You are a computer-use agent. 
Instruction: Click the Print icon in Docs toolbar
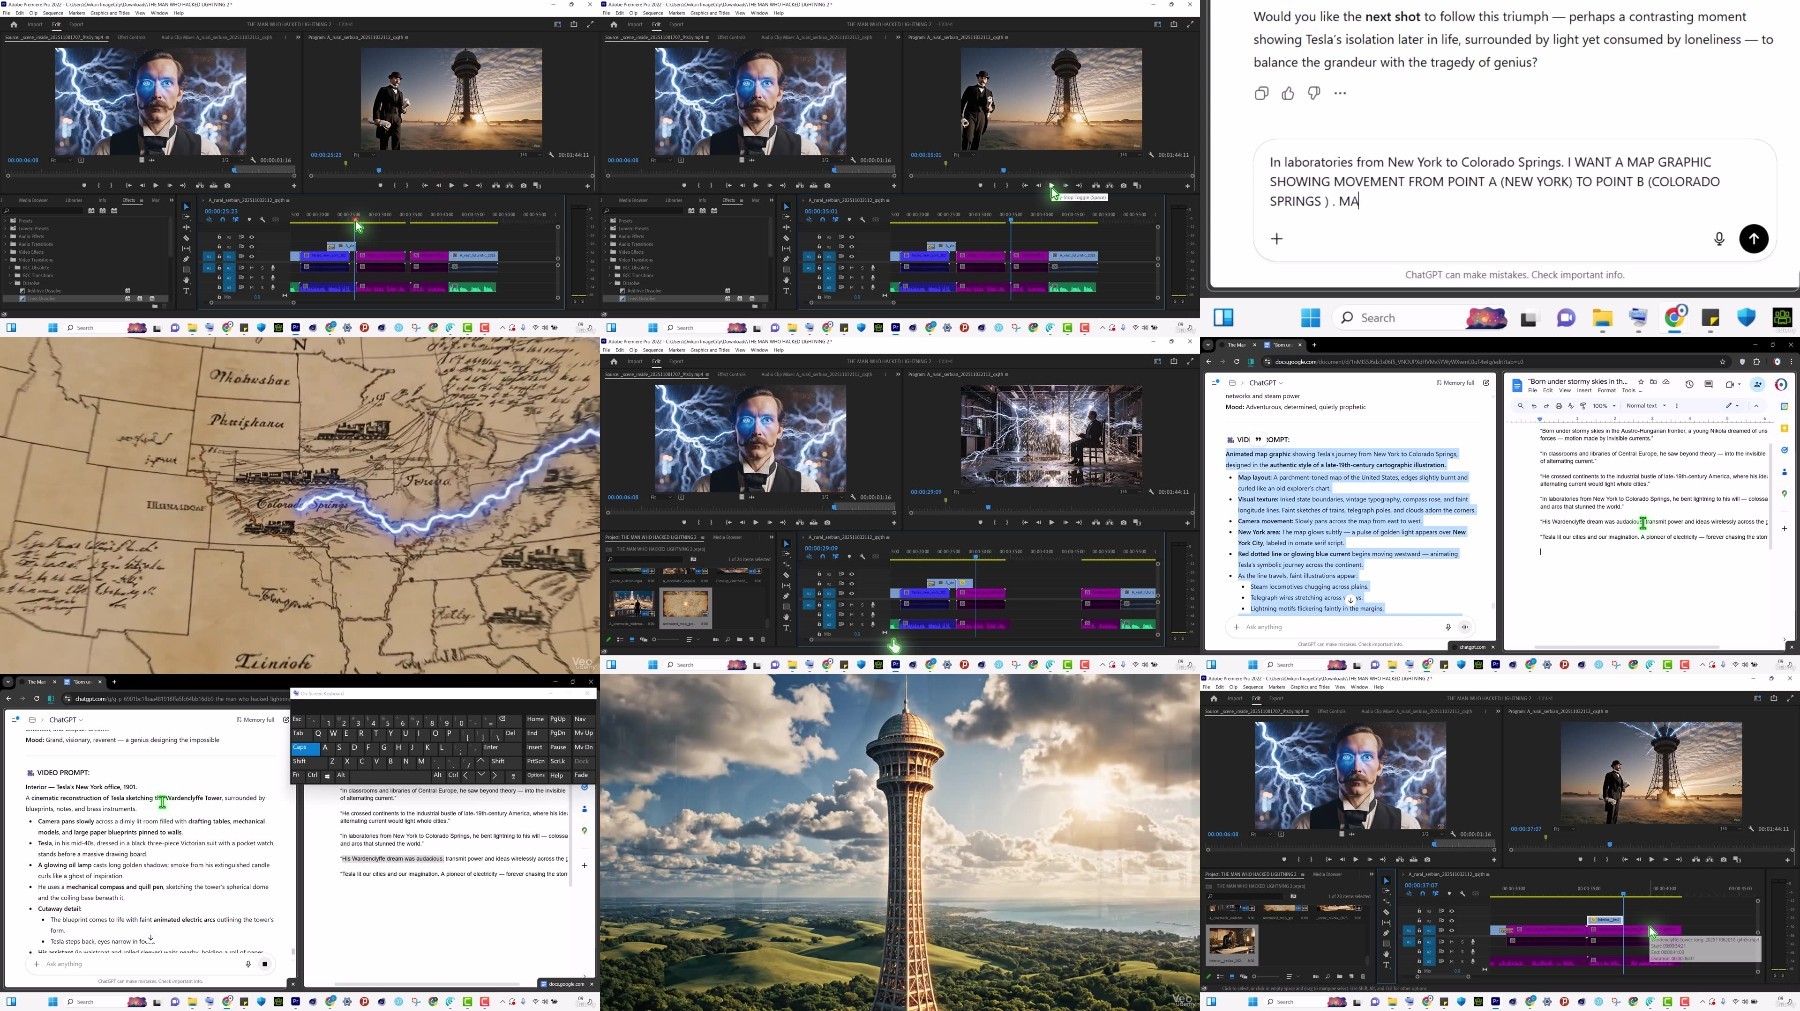point(1559,406)
